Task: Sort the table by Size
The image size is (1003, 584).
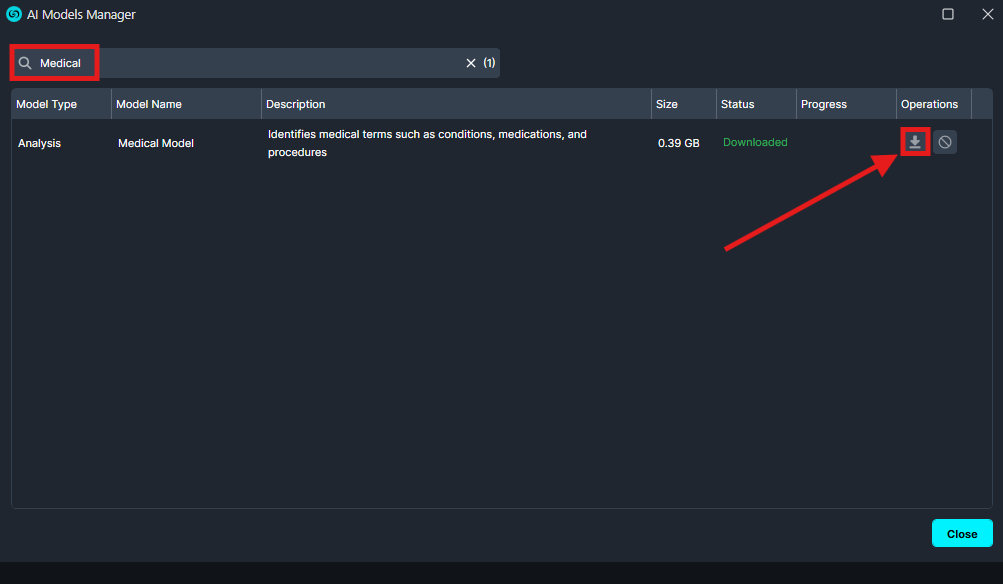Action: click(666, 104)
